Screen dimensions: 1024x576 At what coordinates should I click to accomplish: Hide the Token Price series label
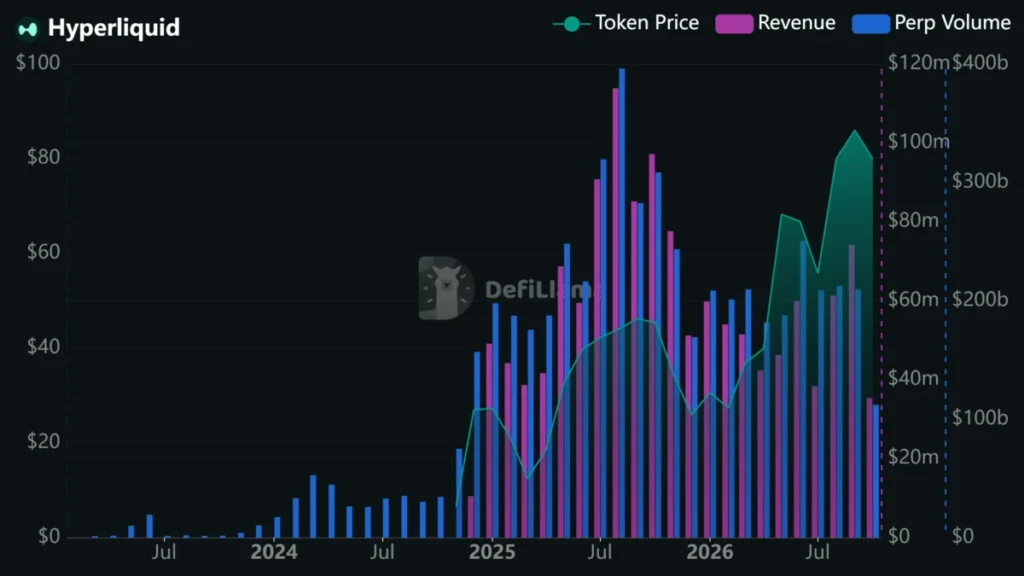click(x=647, y=23)
